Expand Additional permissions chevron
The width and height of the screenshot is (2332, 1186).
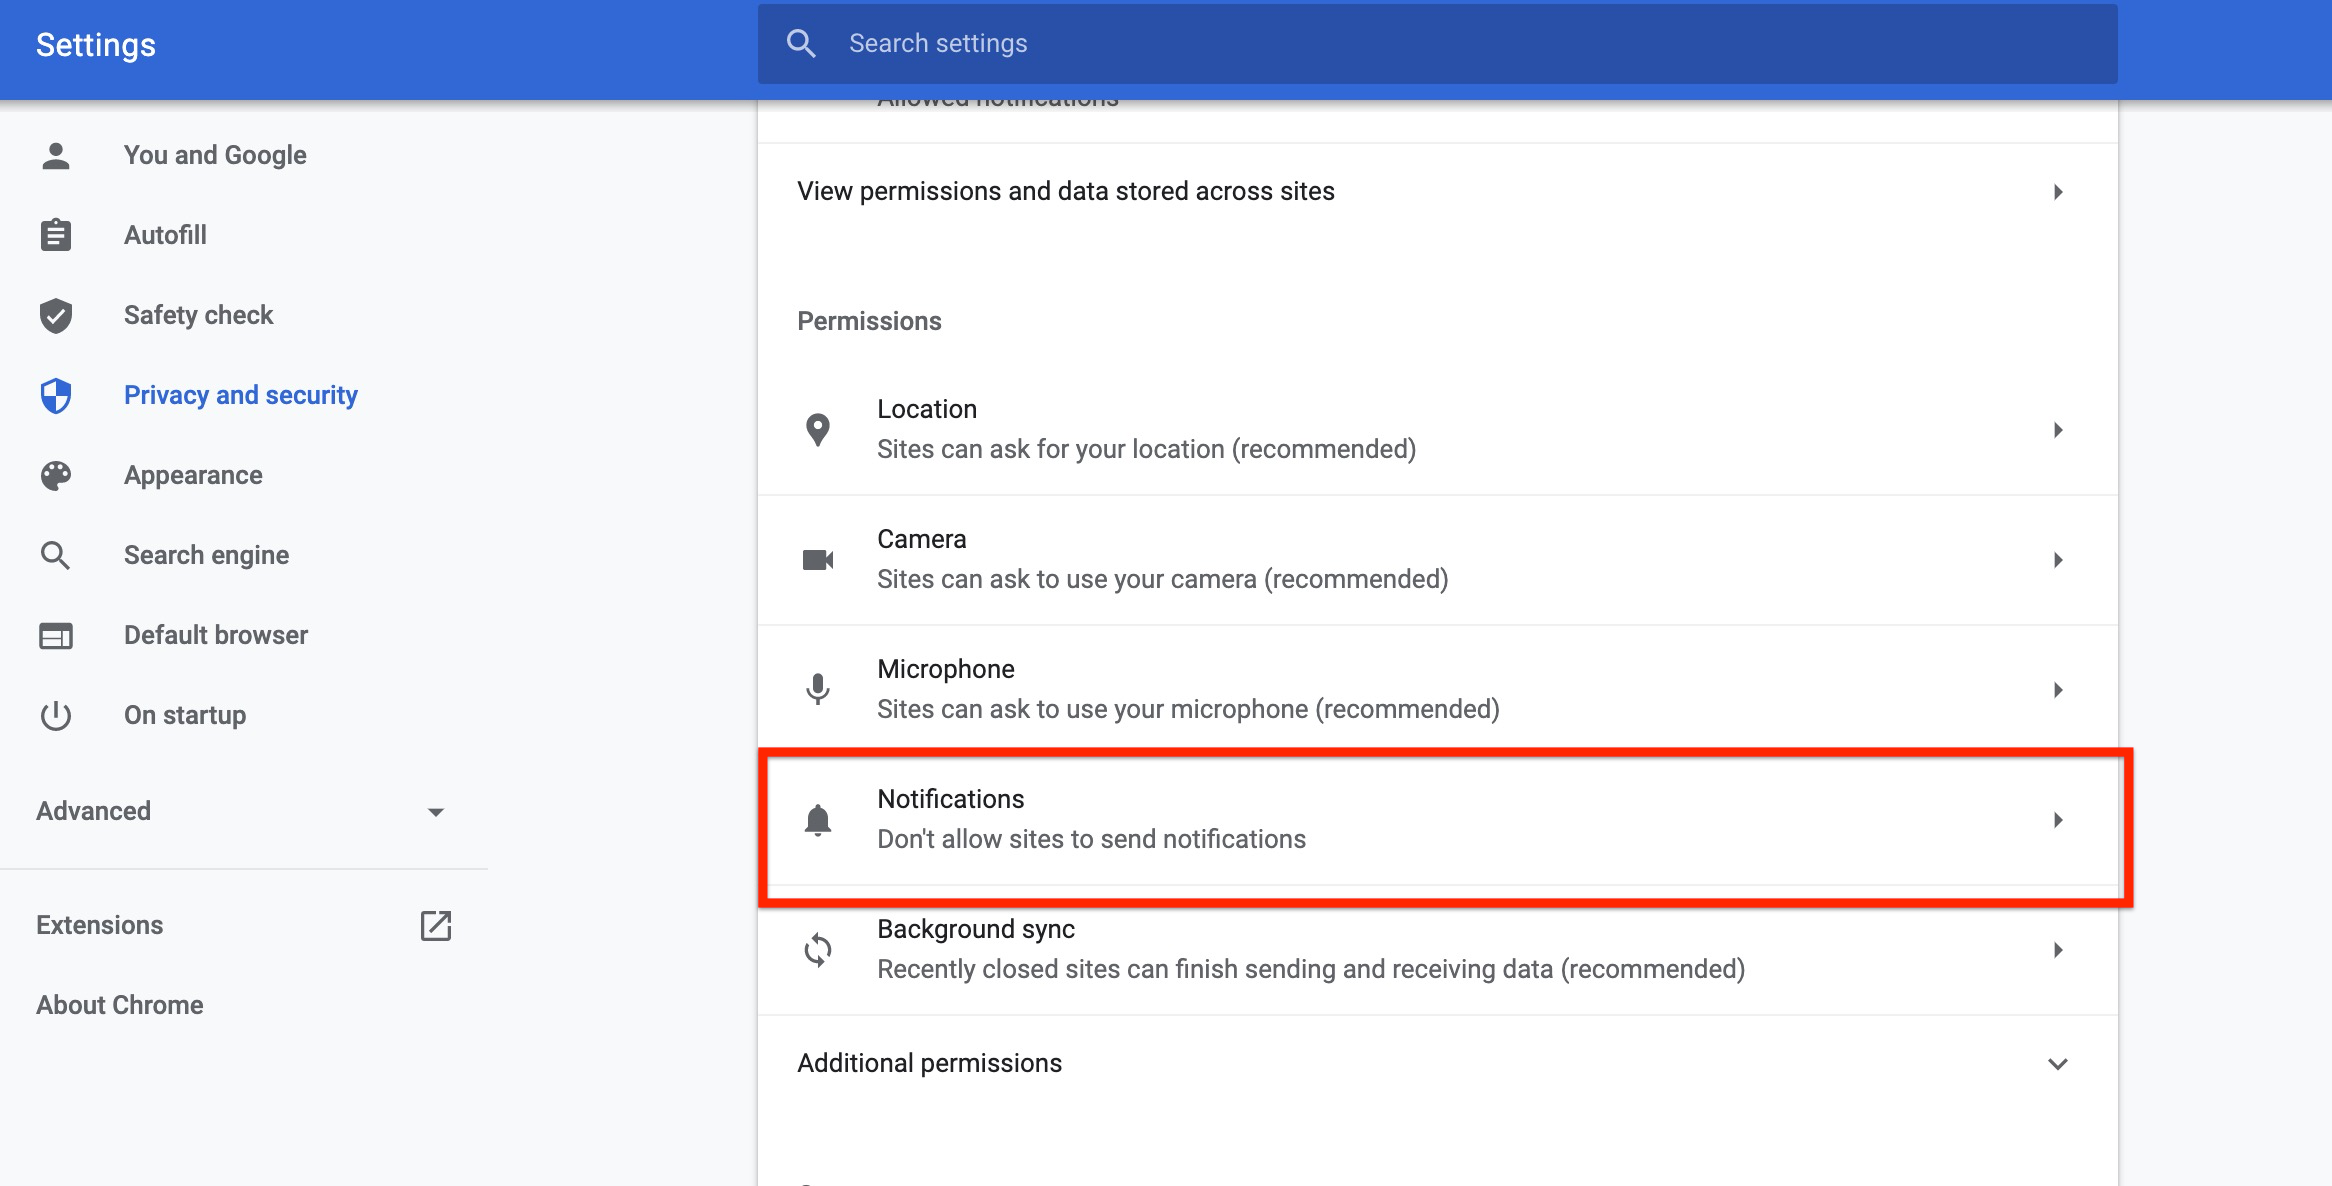(2057, 1063)
